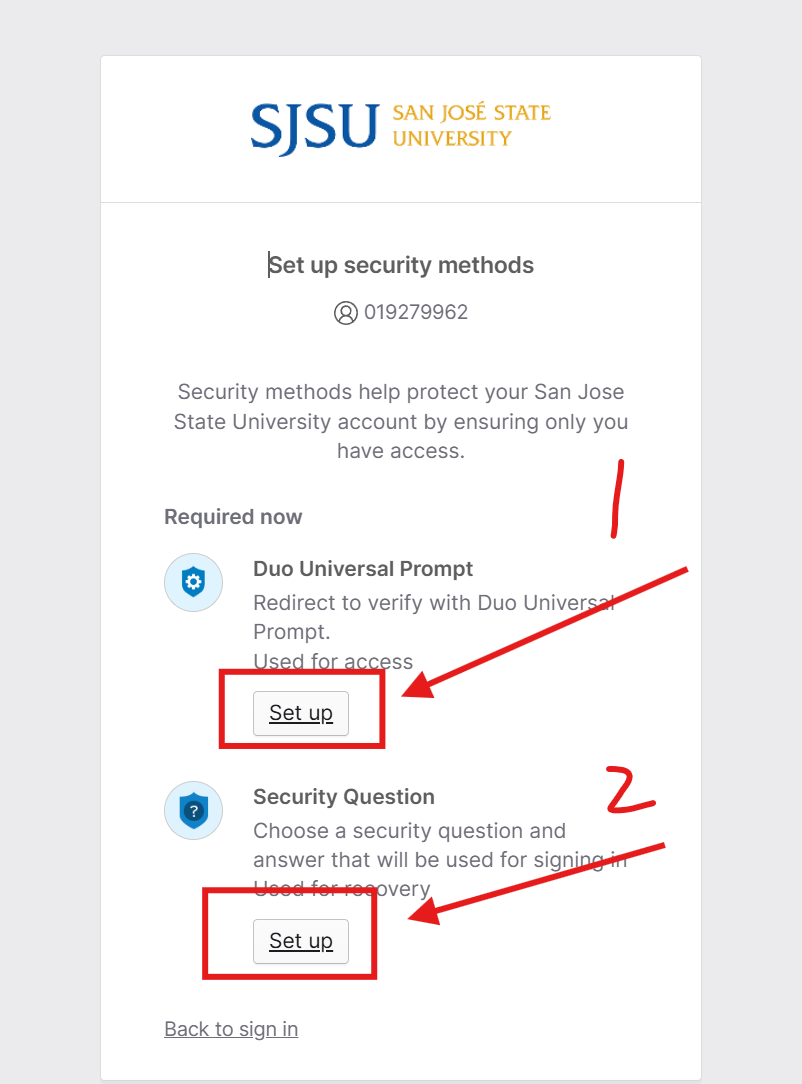Click the Redirect to verify description text
This screenshot has height=1084, width=802.
(433, 617)
